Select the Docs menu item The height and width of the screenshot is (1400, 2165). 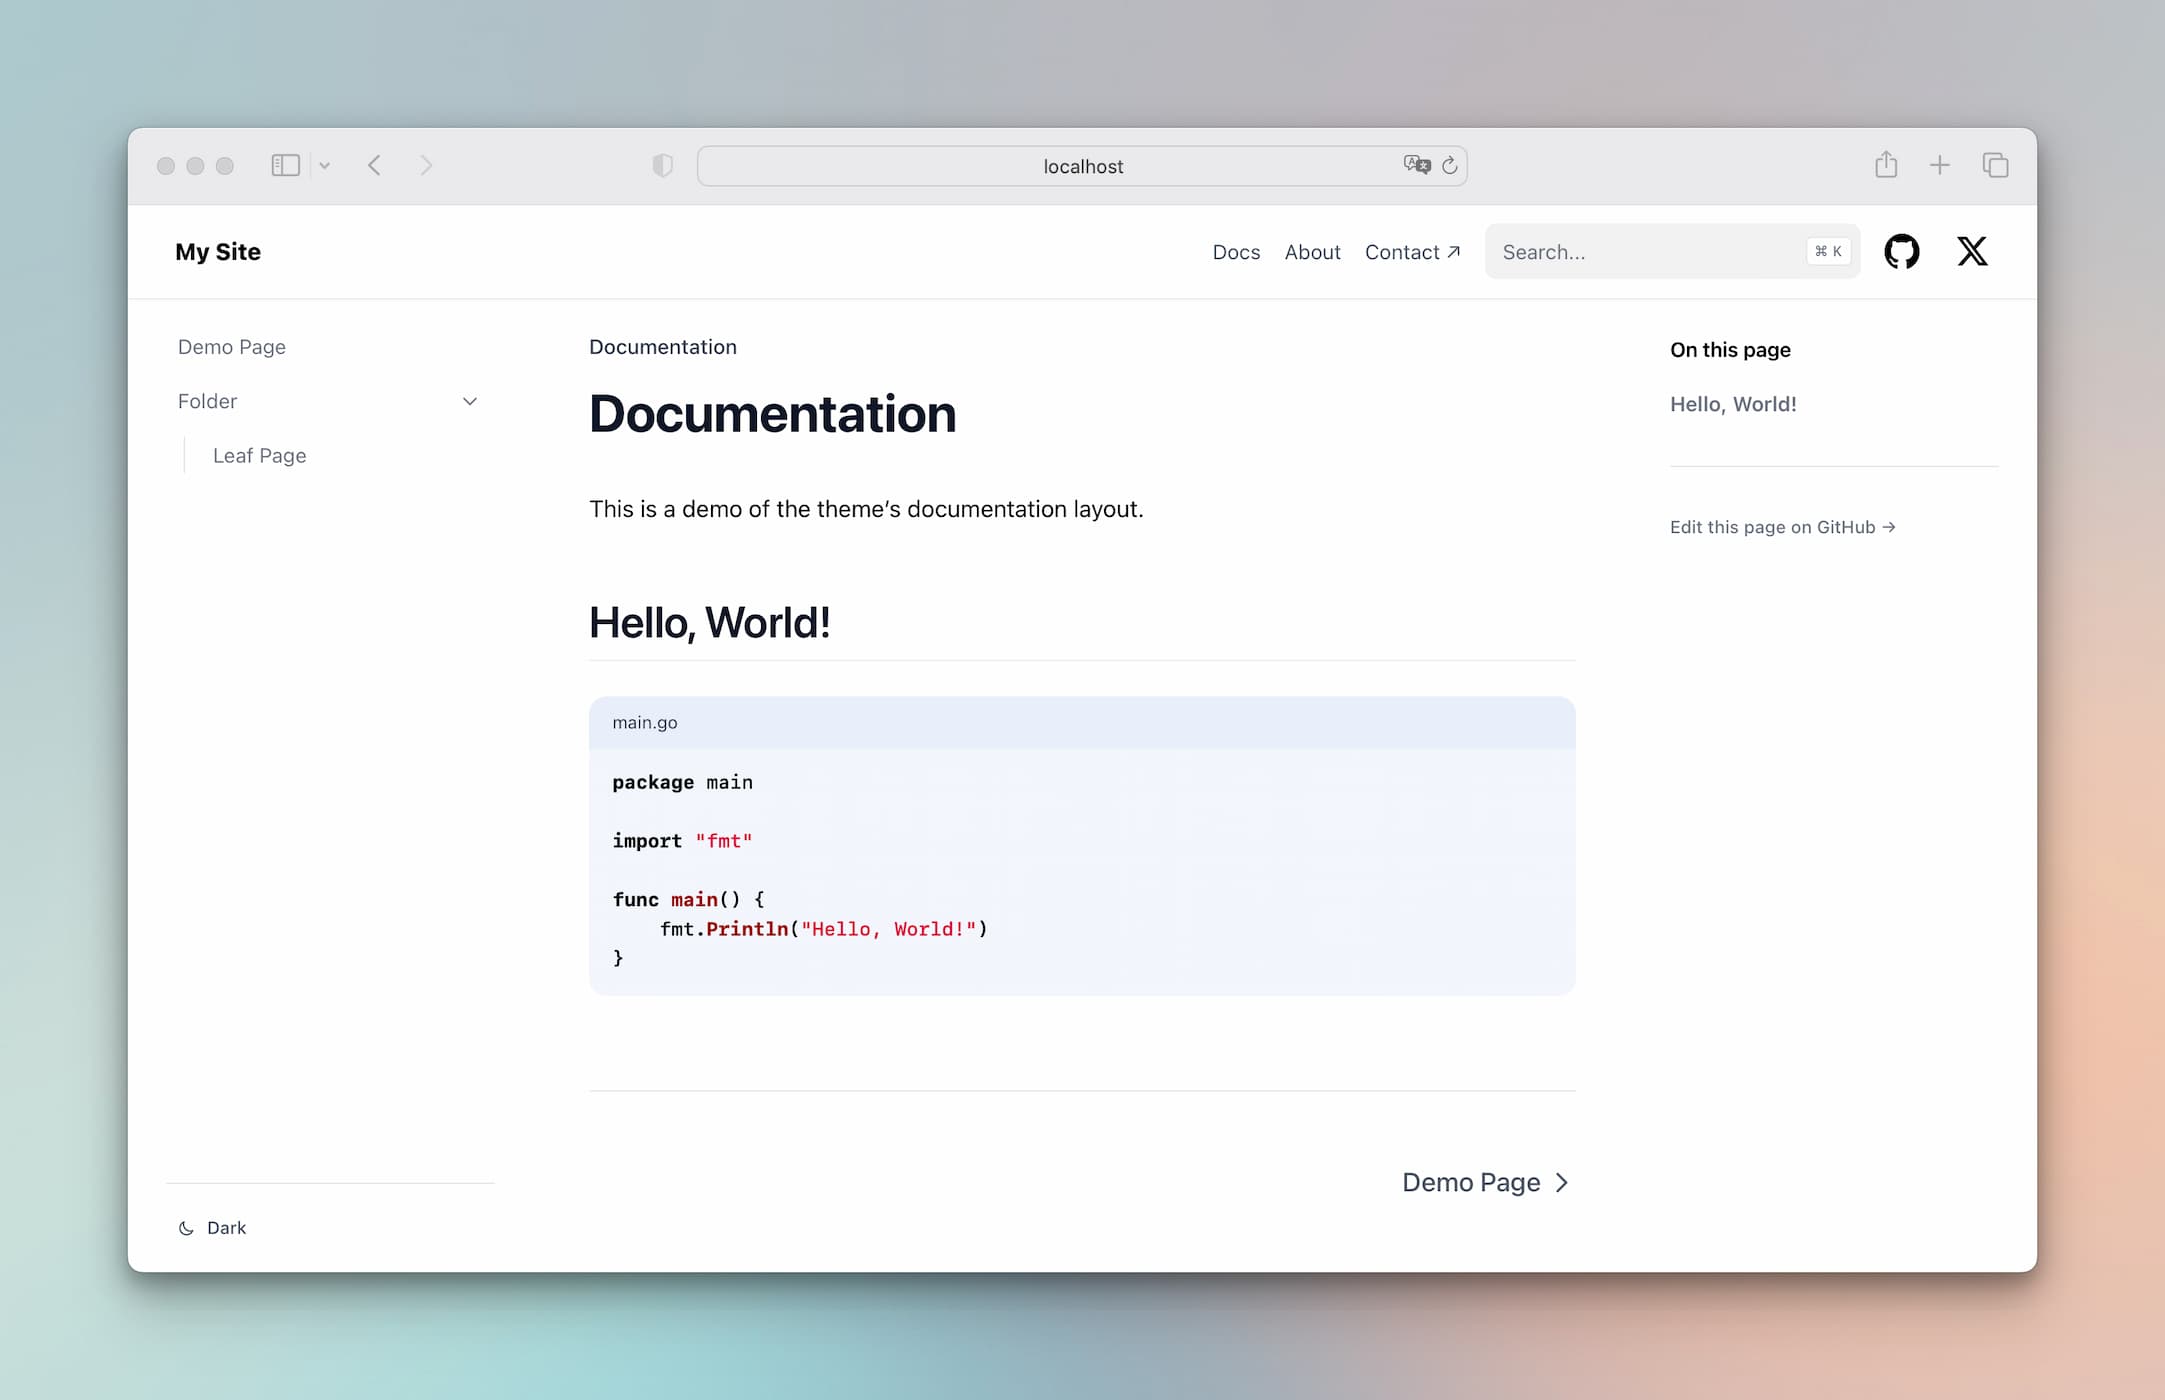pyautogui.click(x=1236, y=251)
